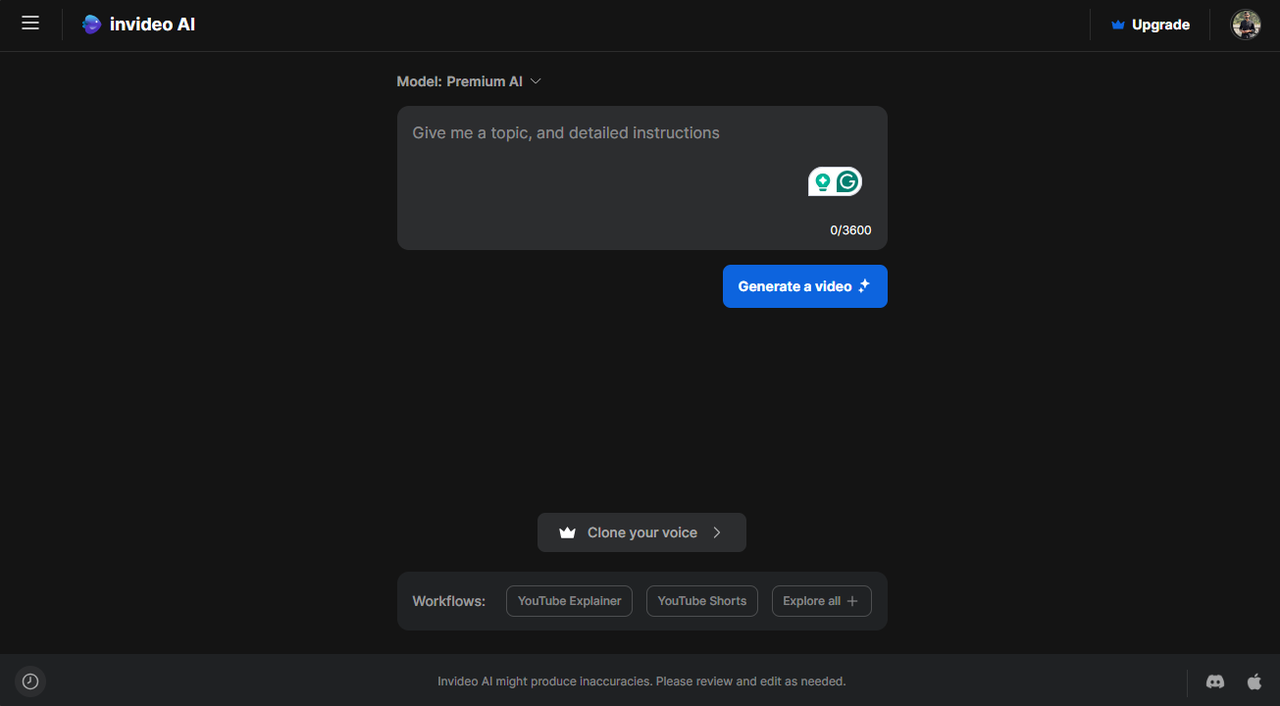Screen dimensions: 1280x706
Task: Select YouTube Explainer workflow
Action: 569,601
